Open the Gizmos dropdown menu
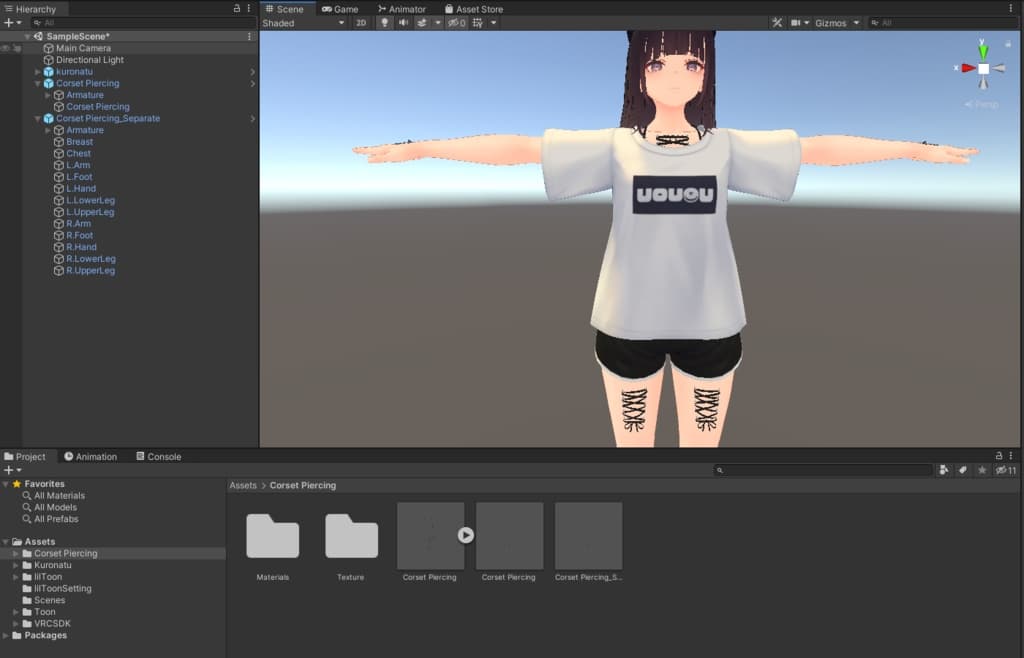 (x=837, y=23)
